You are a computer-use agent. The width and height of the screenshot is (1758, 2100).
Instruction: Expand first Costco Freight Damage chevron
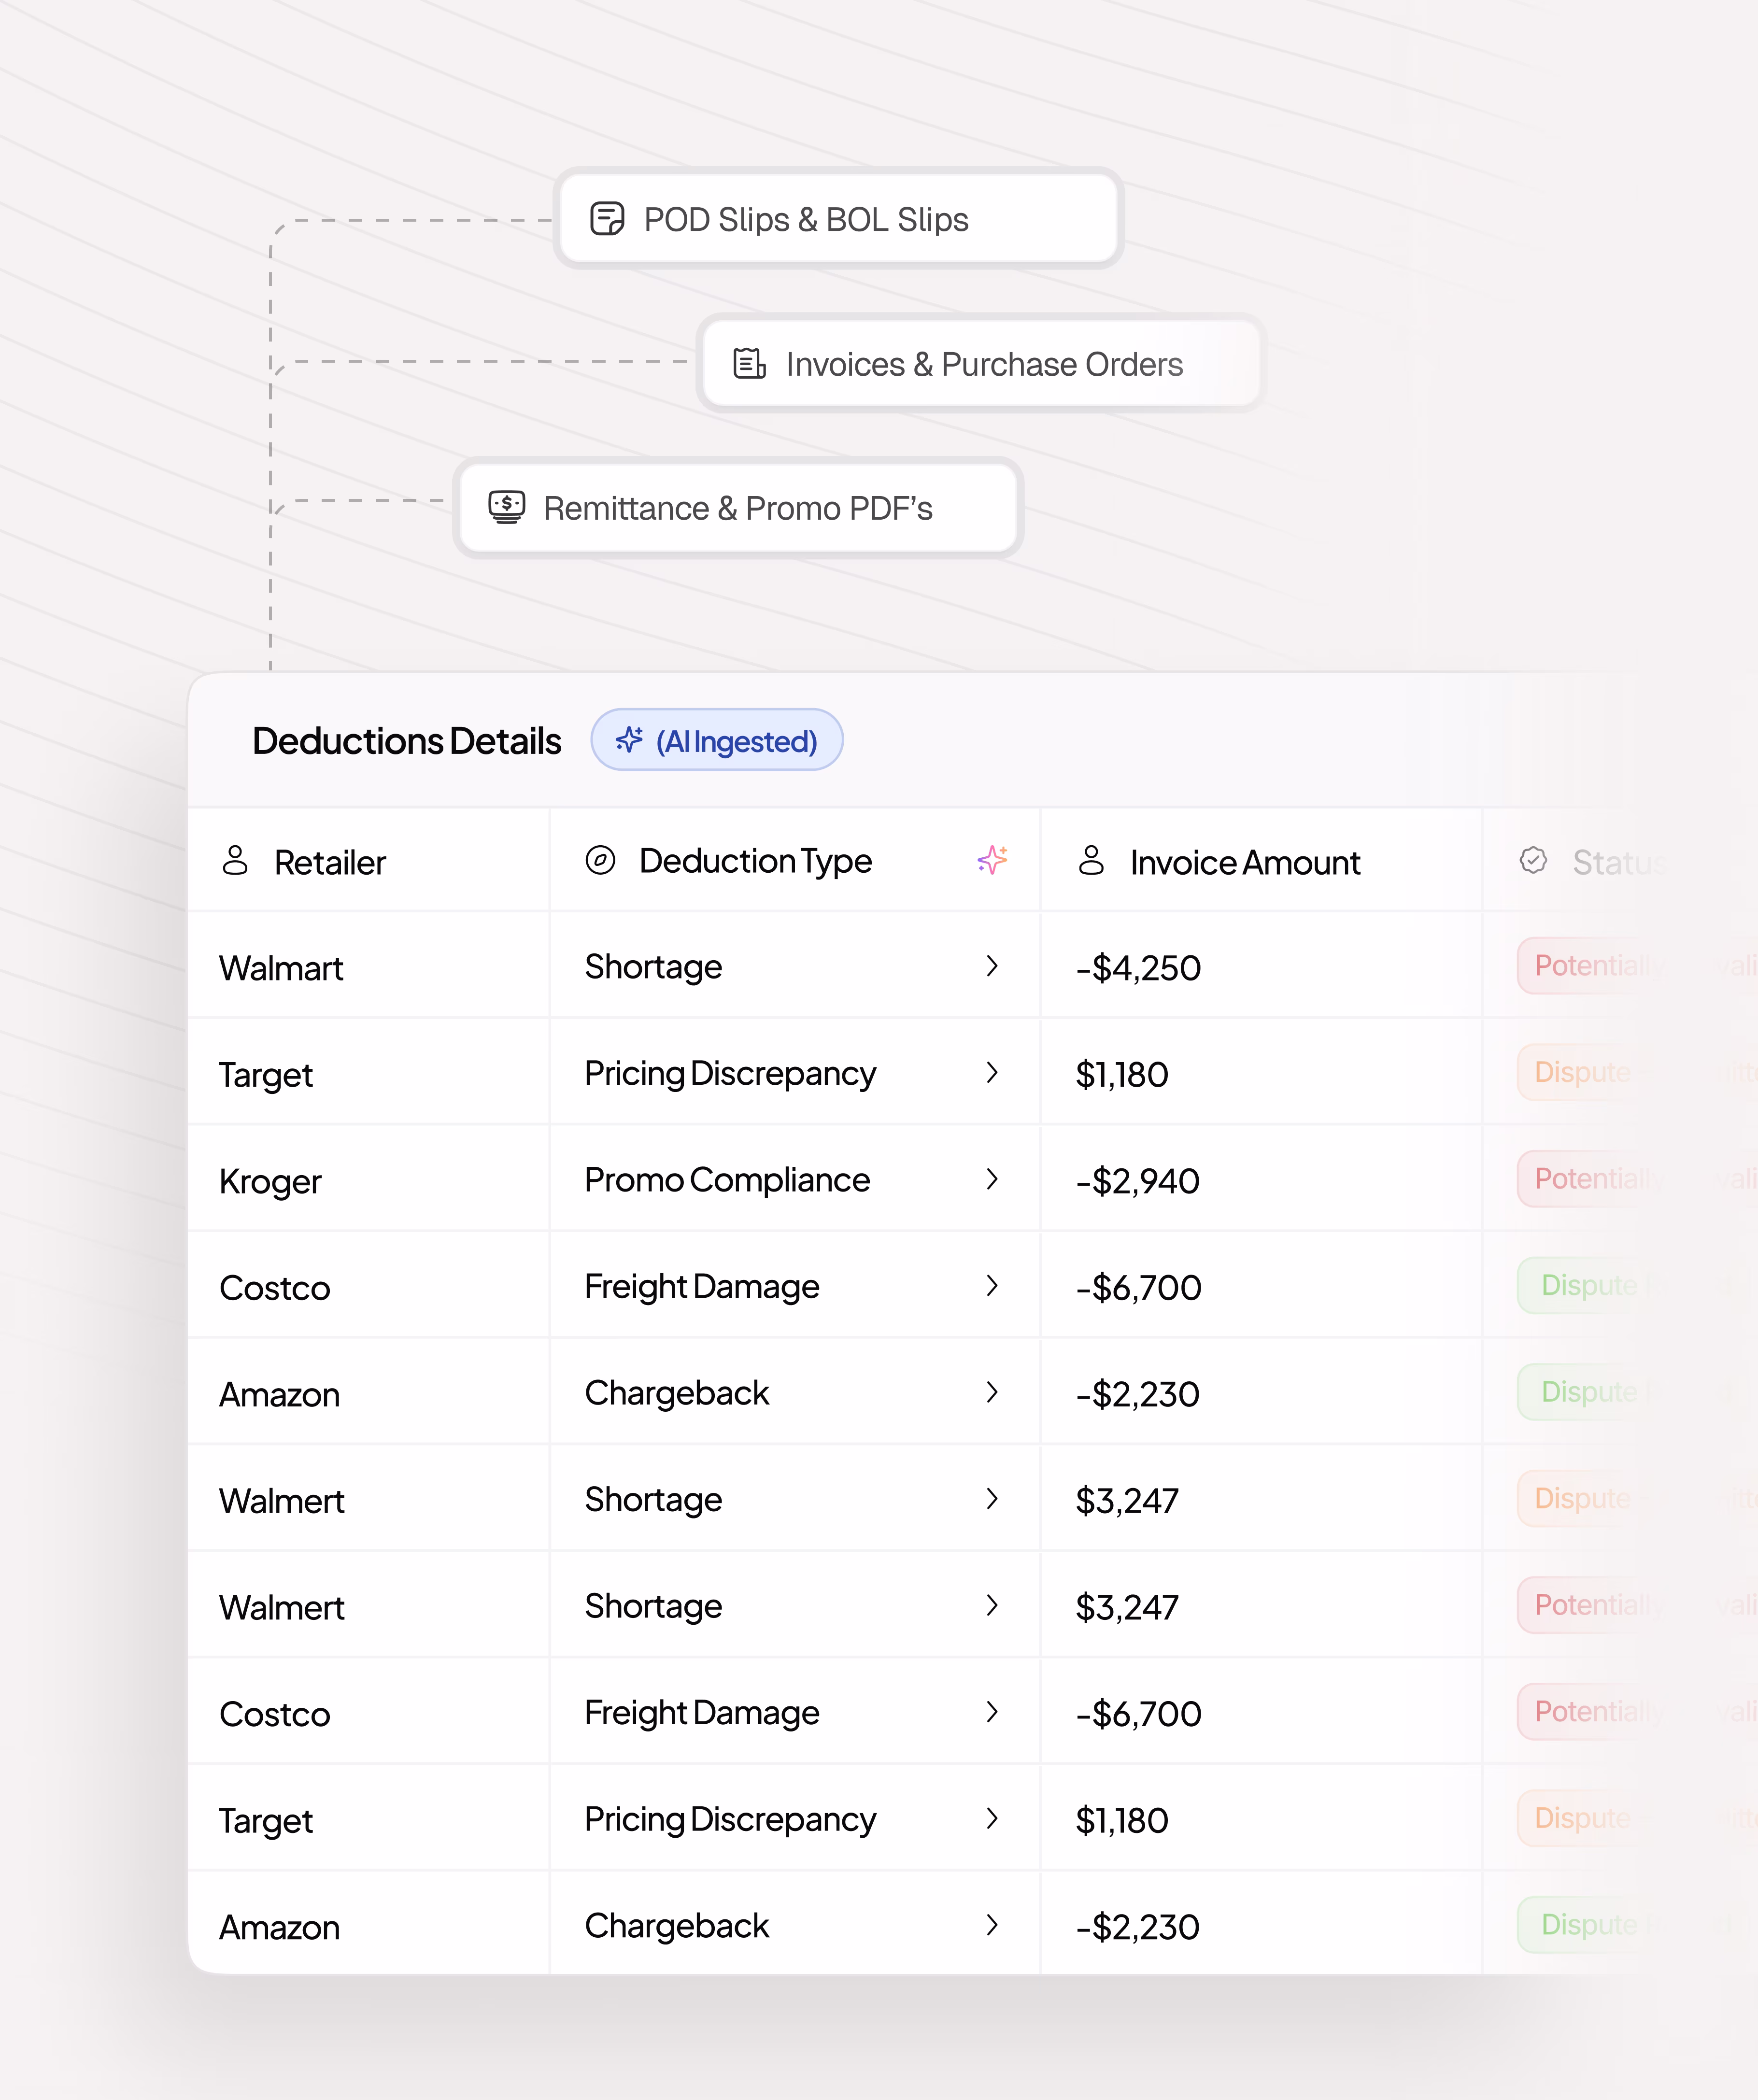(x=992, y=1286)
